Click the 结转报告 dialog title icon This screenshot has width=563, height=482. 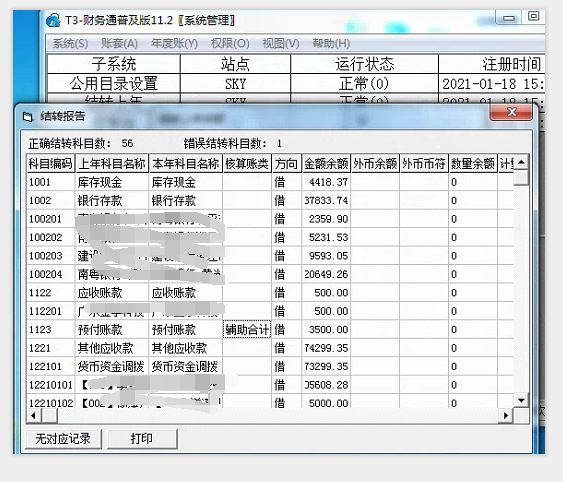[28, 117]
